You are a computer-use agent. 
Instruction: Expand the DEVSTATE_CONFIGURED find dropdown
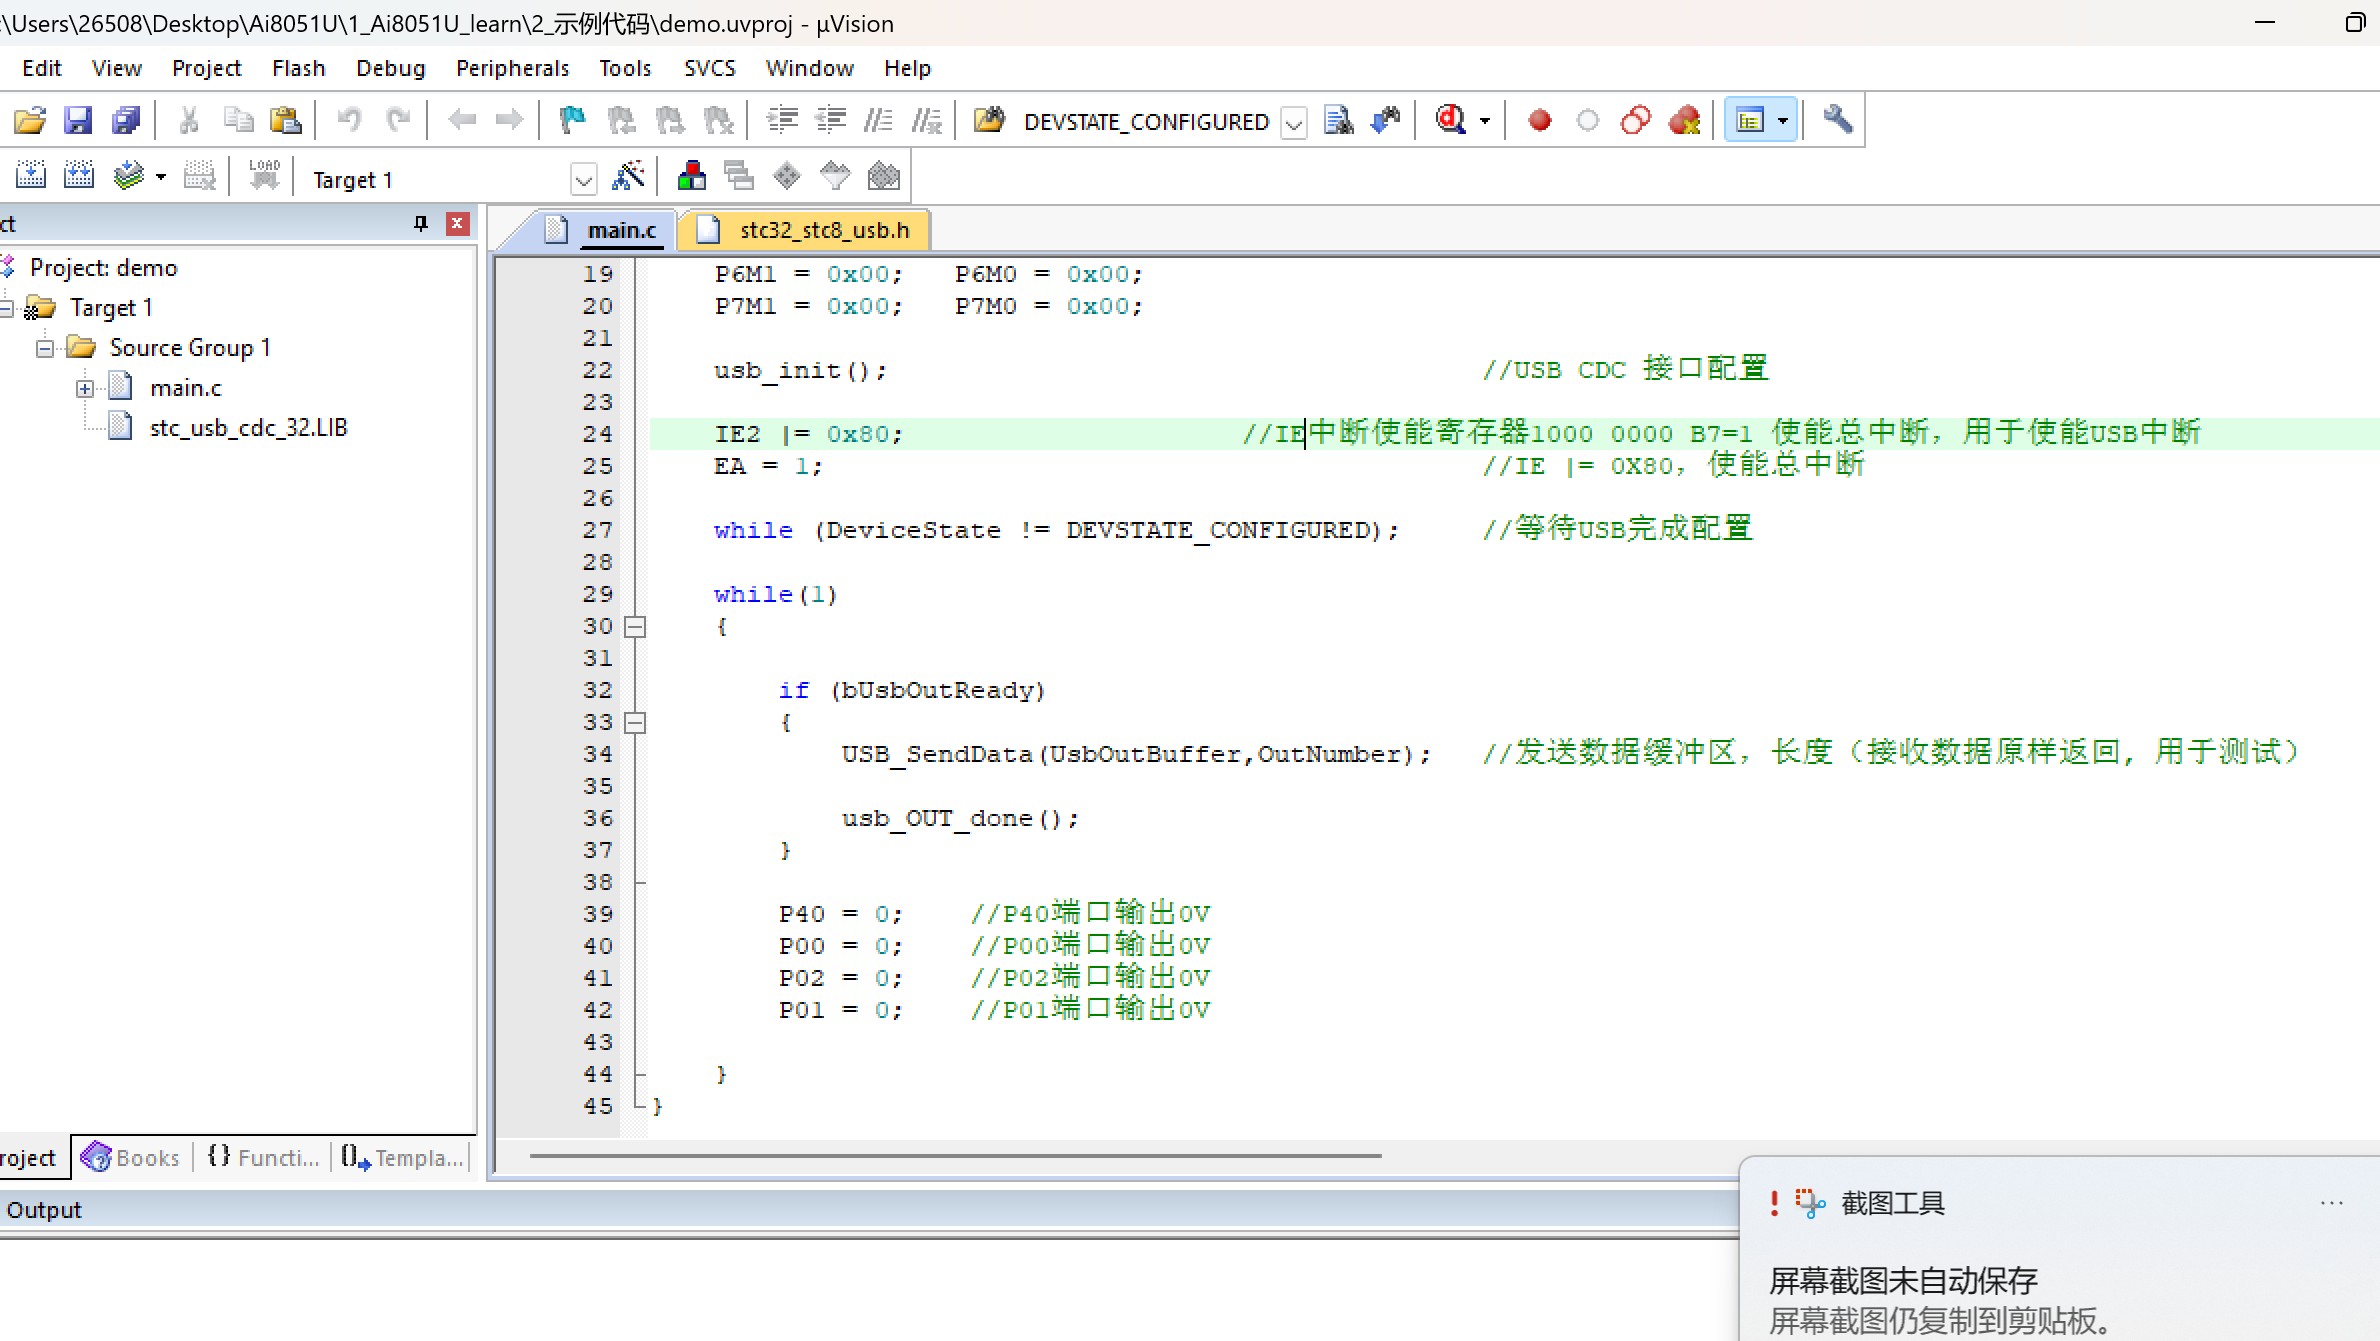(x=1293, y=122)
